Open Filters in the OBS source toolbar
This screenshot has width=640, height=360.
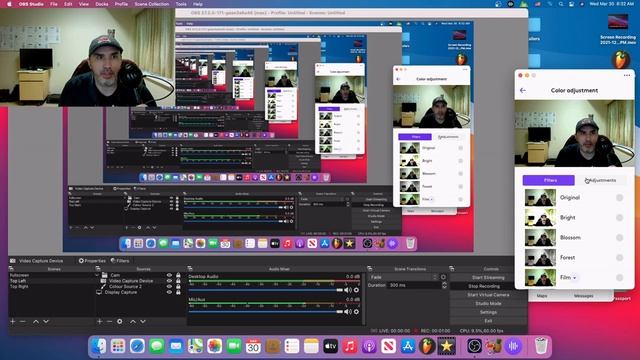coord(120,260)
